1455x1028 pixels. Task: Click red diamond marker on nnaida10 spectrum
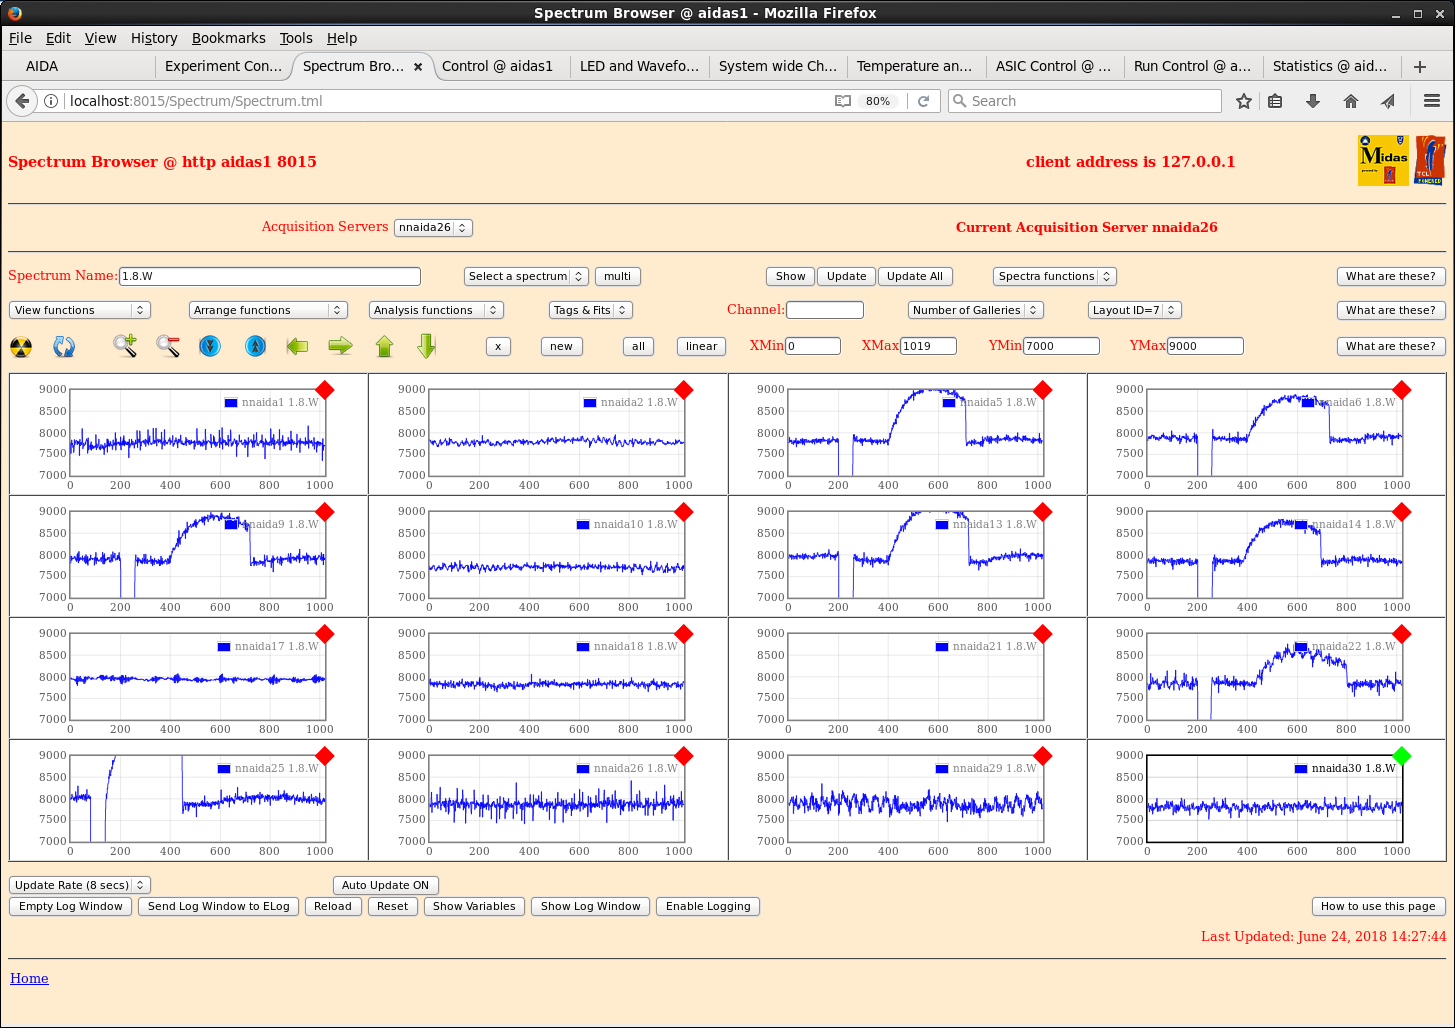click(684, 512)
